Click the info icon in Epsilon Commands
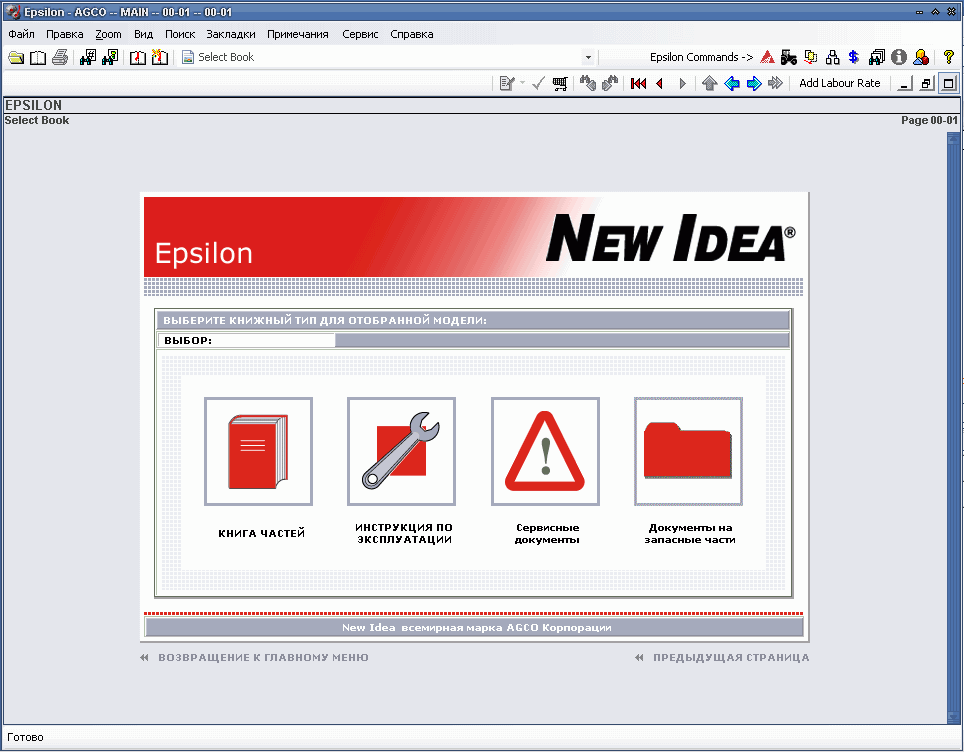The image size is (964, 752). click(897, 57)
